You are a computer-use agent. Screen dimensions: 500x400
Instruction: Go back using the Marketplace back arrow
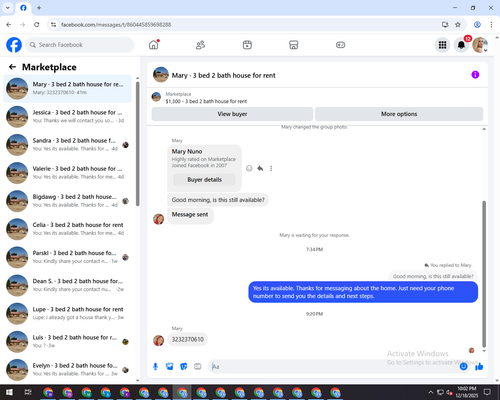pyautogui.click(x=12, y=67)
